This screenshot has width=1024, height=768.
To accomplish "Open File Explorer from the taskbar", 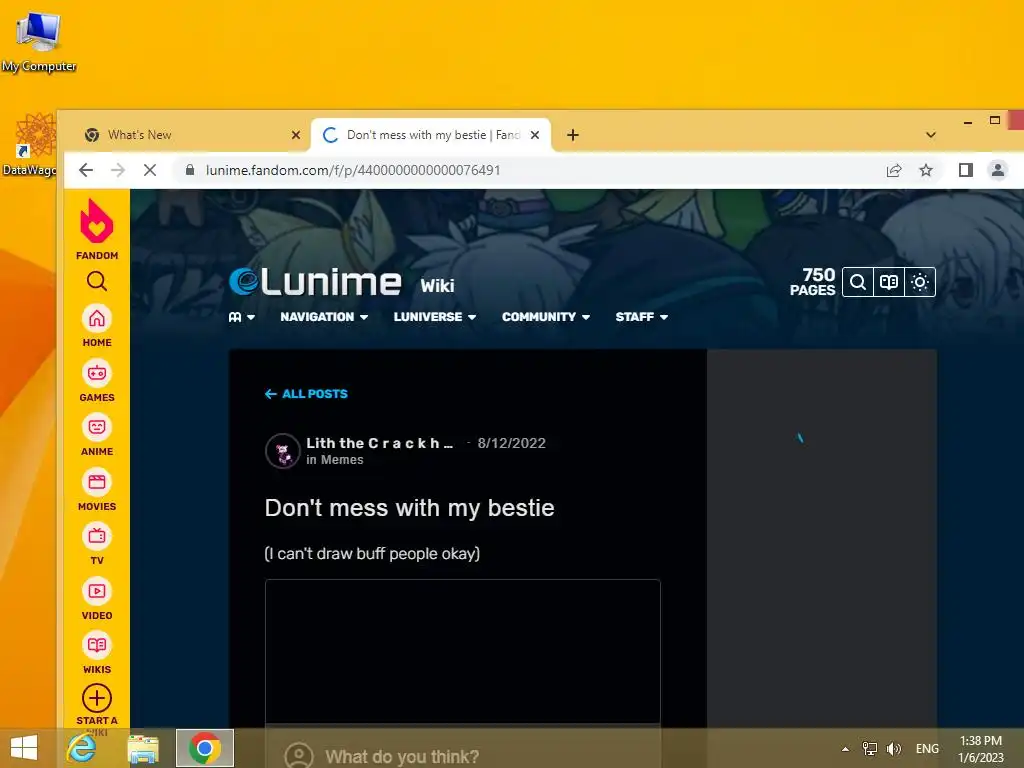I will (x=143, y=748).
